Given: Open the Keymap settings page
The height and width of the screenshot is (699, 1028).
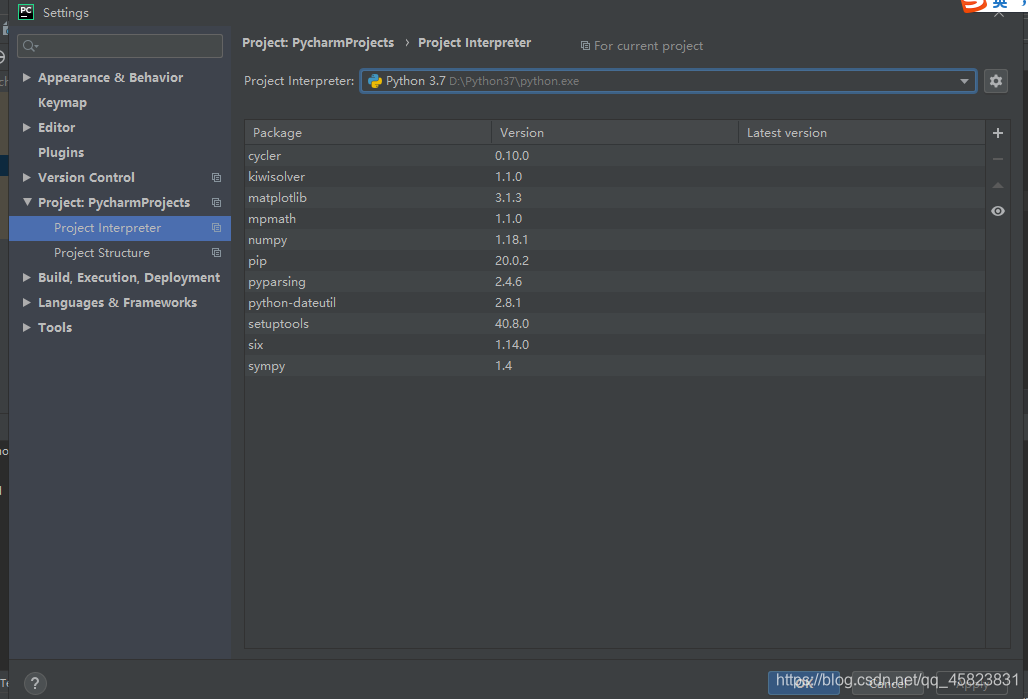Looking at the screenshot, I should (62, 103).
